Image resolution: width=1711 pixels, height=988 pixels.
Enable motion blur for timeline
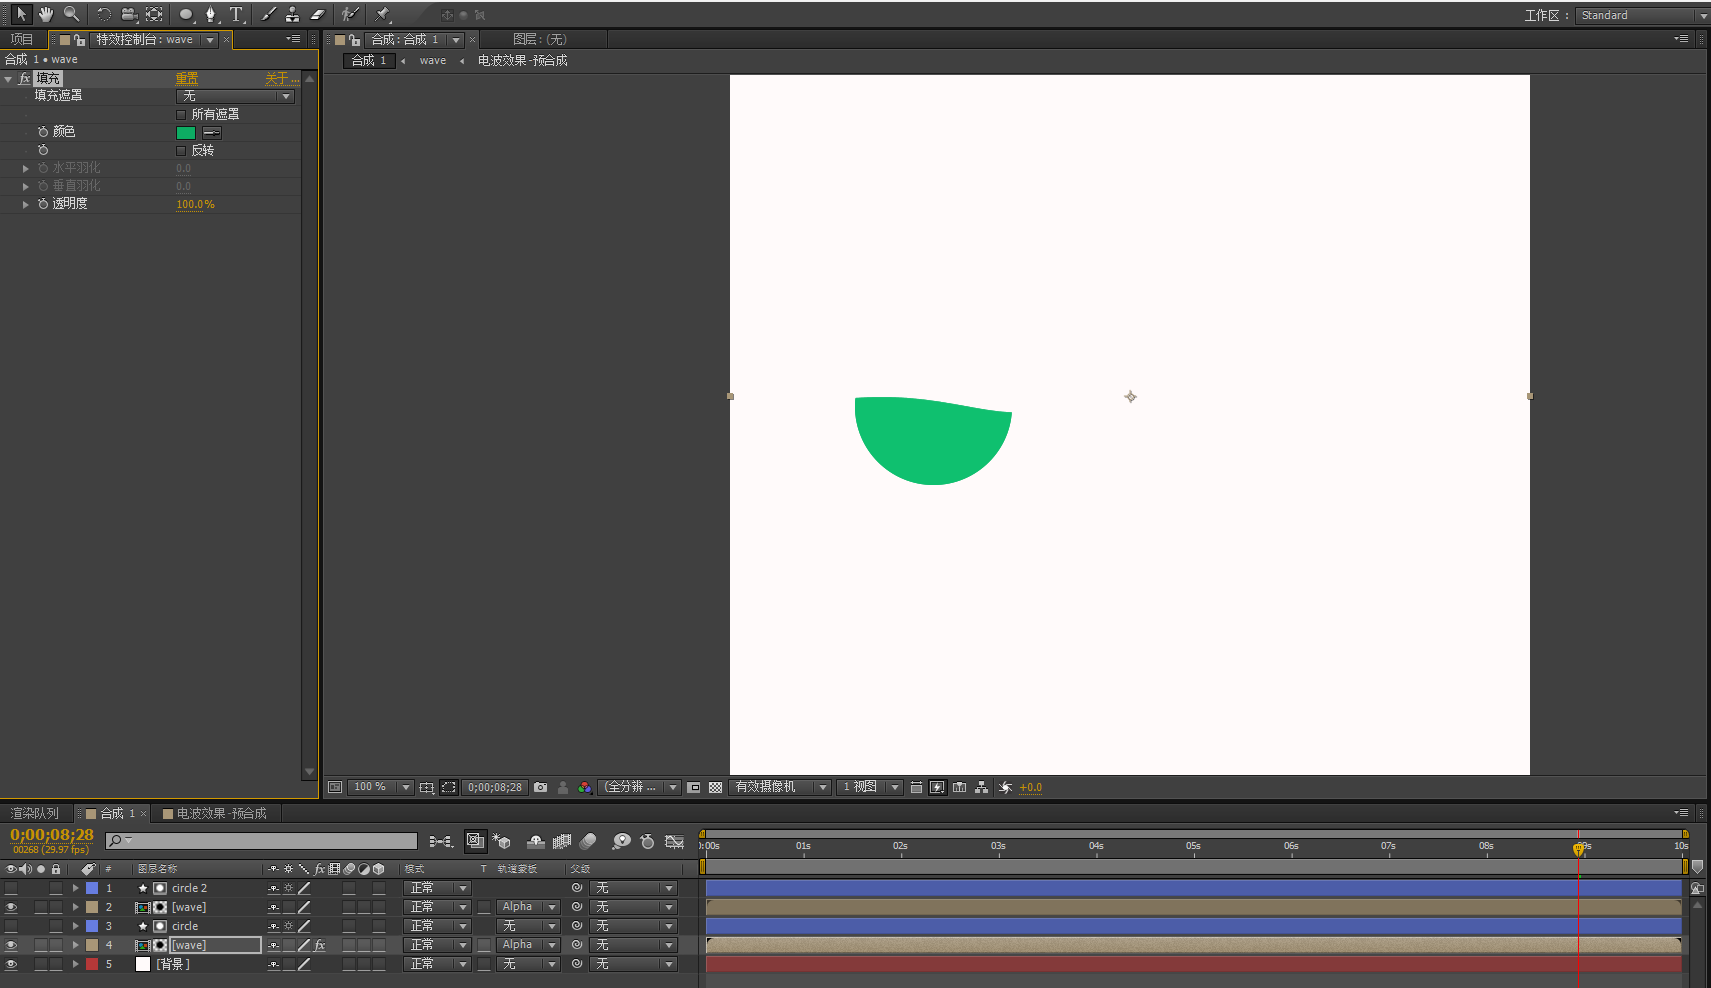588,842
